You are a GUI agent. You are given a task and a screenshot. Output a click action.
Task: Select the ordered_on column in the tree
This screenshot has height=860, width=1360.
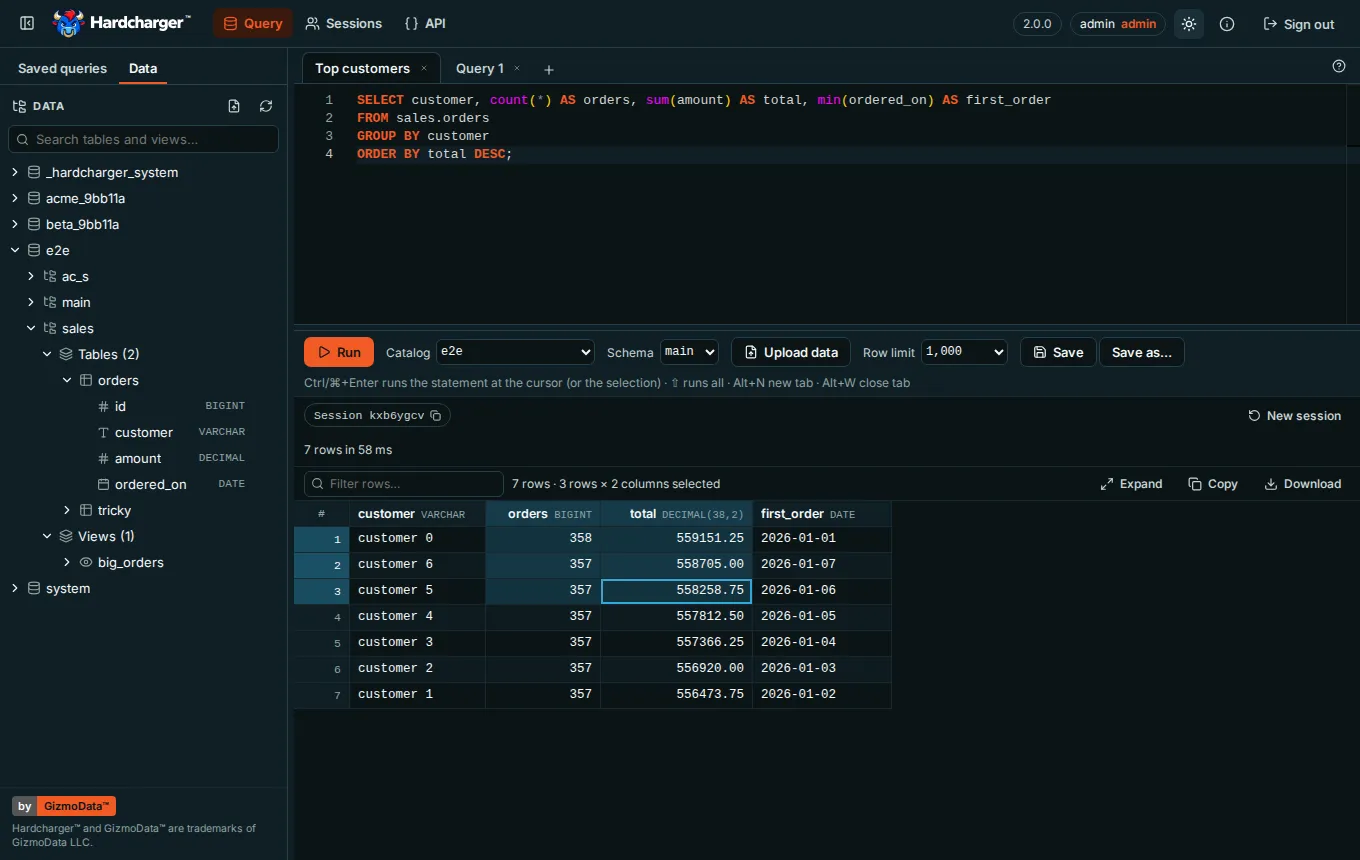point(150,484)
